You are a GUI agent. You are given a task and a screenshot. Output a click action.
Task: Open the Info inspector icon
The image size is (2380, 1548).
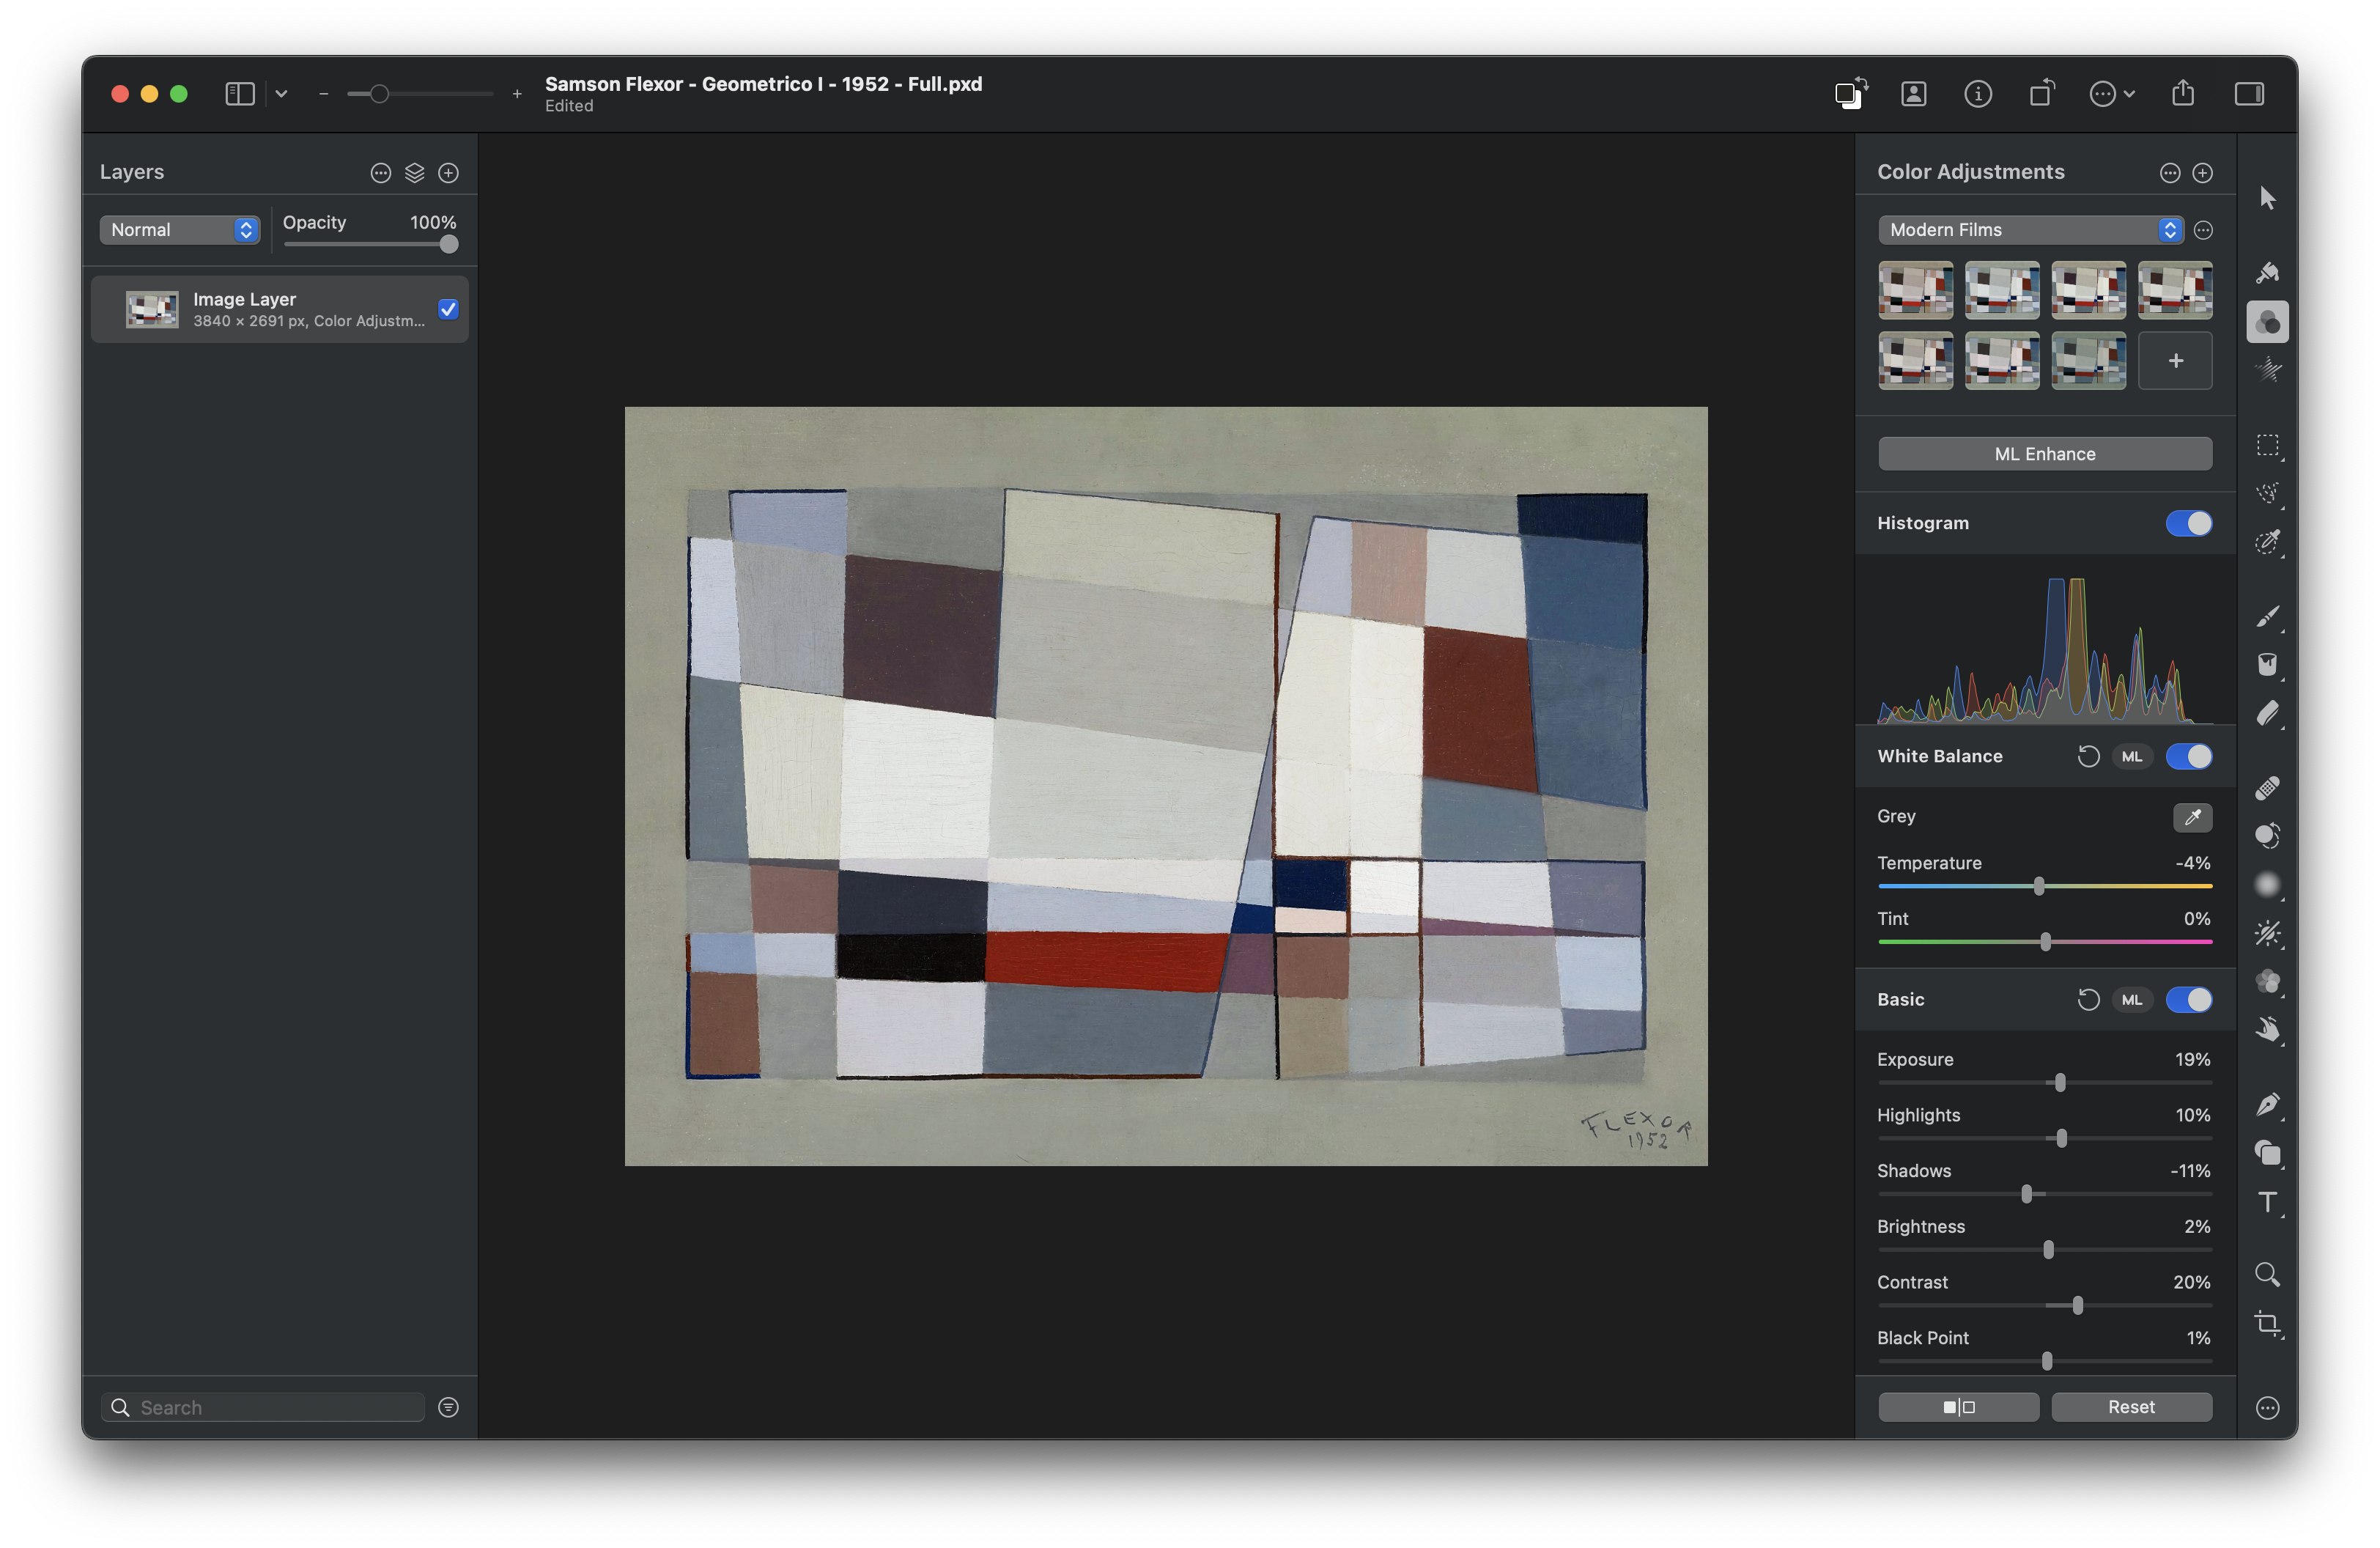[1977, 93]
